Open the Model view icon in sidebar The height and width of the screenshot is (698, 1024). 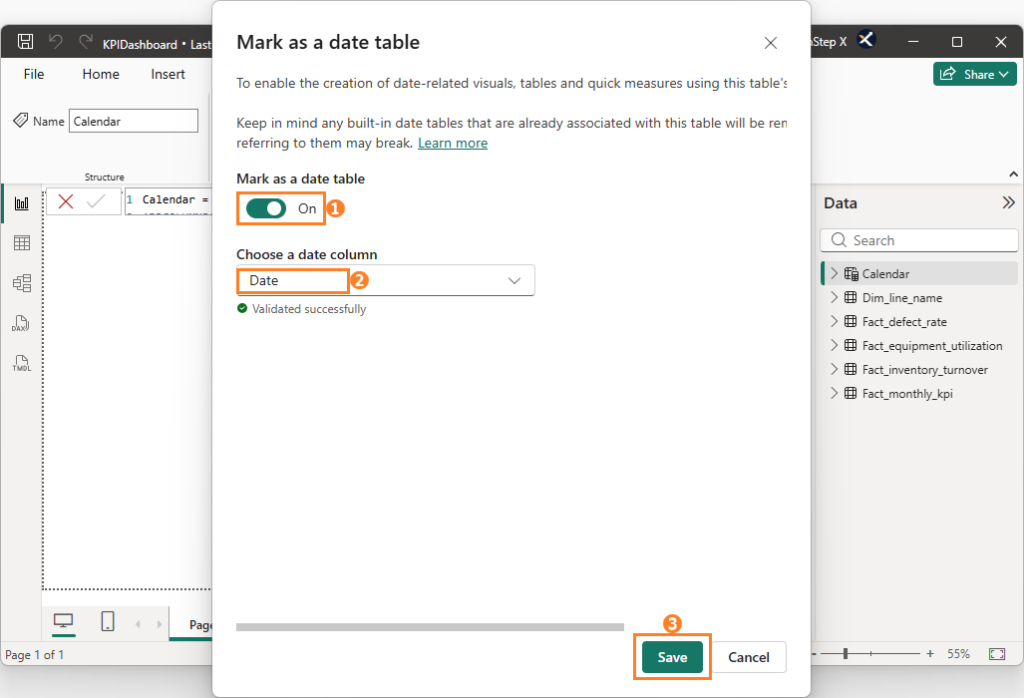pyautogui.click(x=22, y=283)
